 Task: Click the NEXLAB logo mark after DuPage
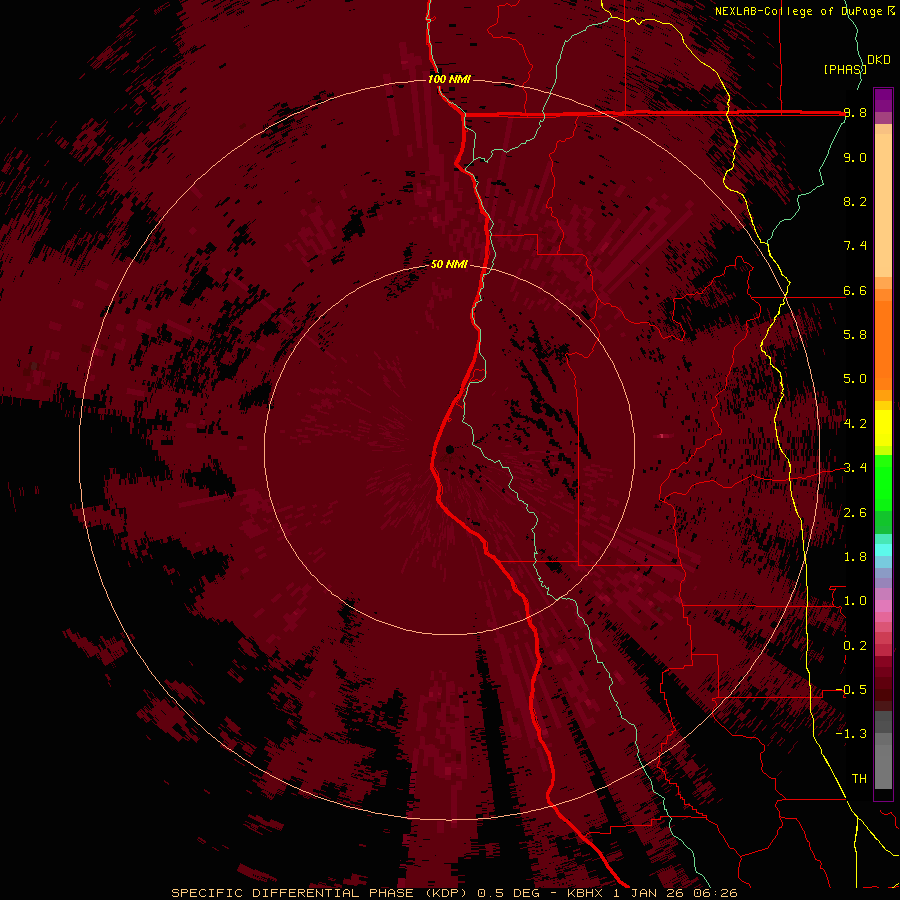891,11
